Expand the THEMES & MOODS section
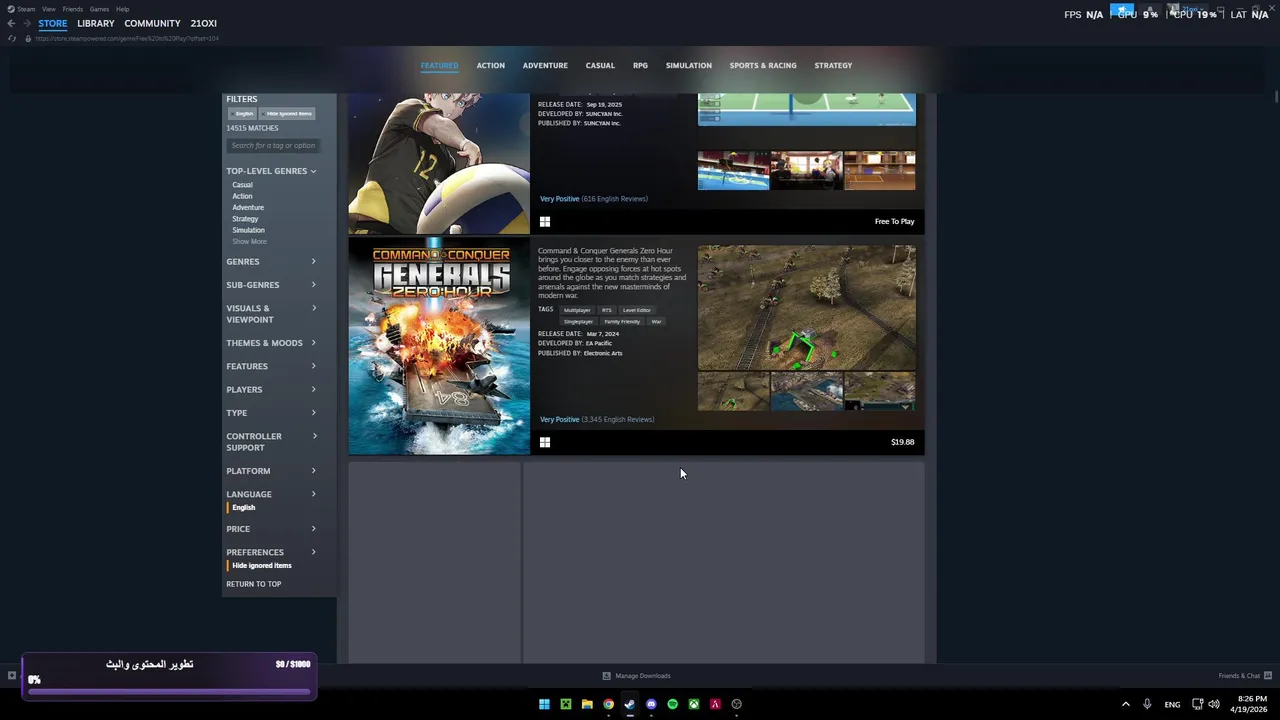Screen dimensions: 1280x720 tap(271, 343)
